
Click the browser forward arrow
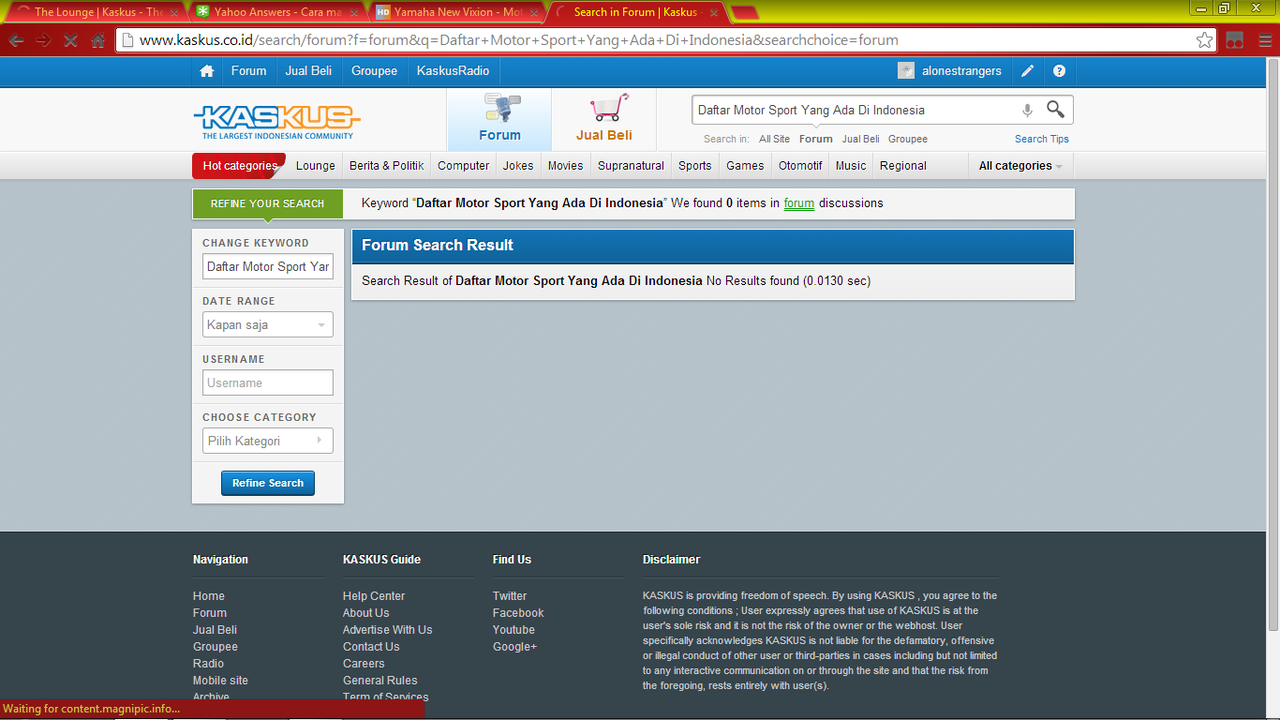43,40
